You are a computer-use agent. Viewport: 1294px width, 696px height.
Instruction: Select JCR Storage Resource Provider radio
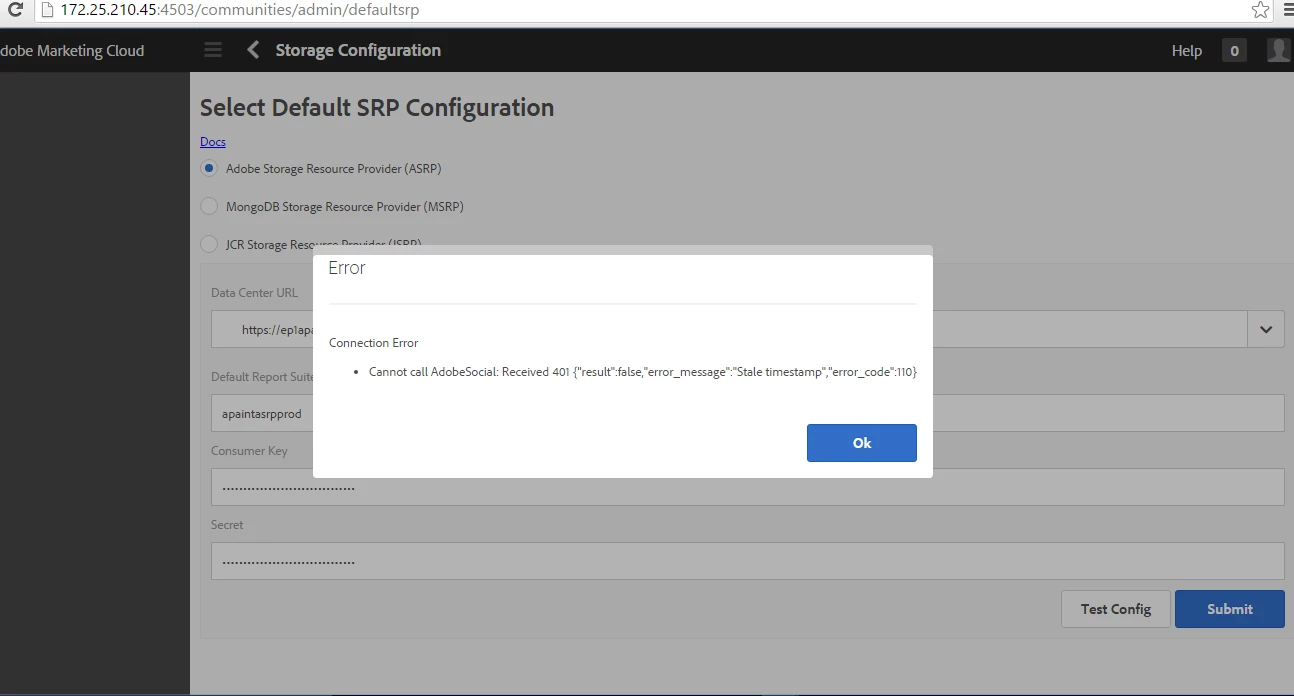click(x=209, y=244)
